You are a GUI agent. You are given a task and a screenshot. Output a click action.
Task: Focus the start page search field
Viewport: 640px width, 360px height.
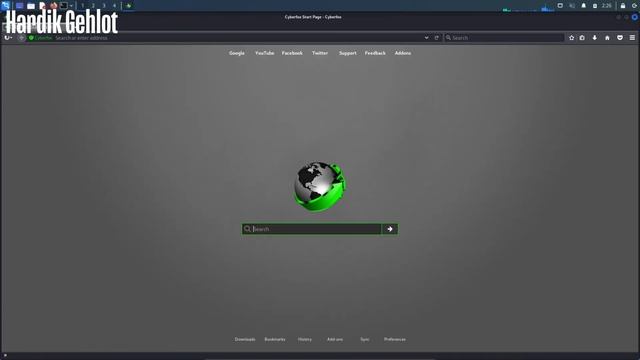coord(312,229)
